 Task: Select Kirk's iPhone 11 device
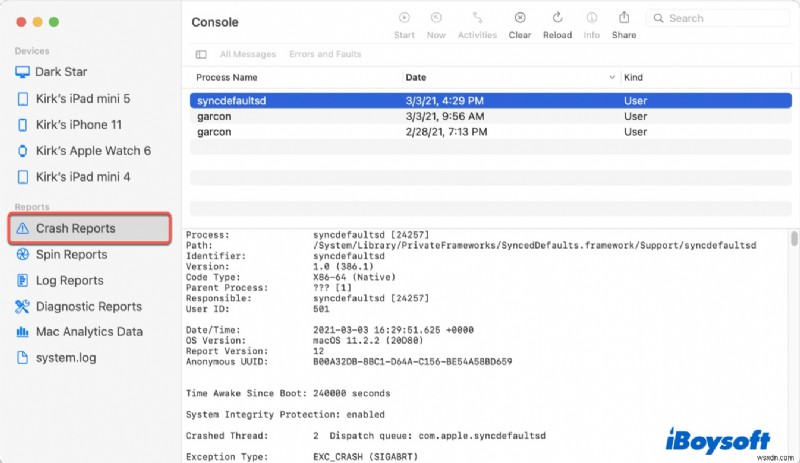69,125
